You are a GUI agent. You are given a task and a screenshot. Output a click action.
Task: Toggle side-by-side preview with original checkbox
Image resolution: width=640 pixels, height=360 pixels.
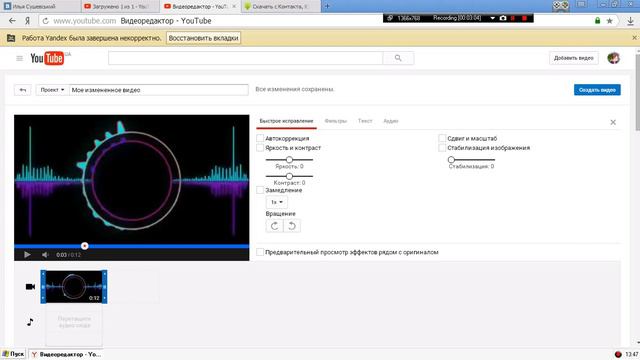coord(260,252)
